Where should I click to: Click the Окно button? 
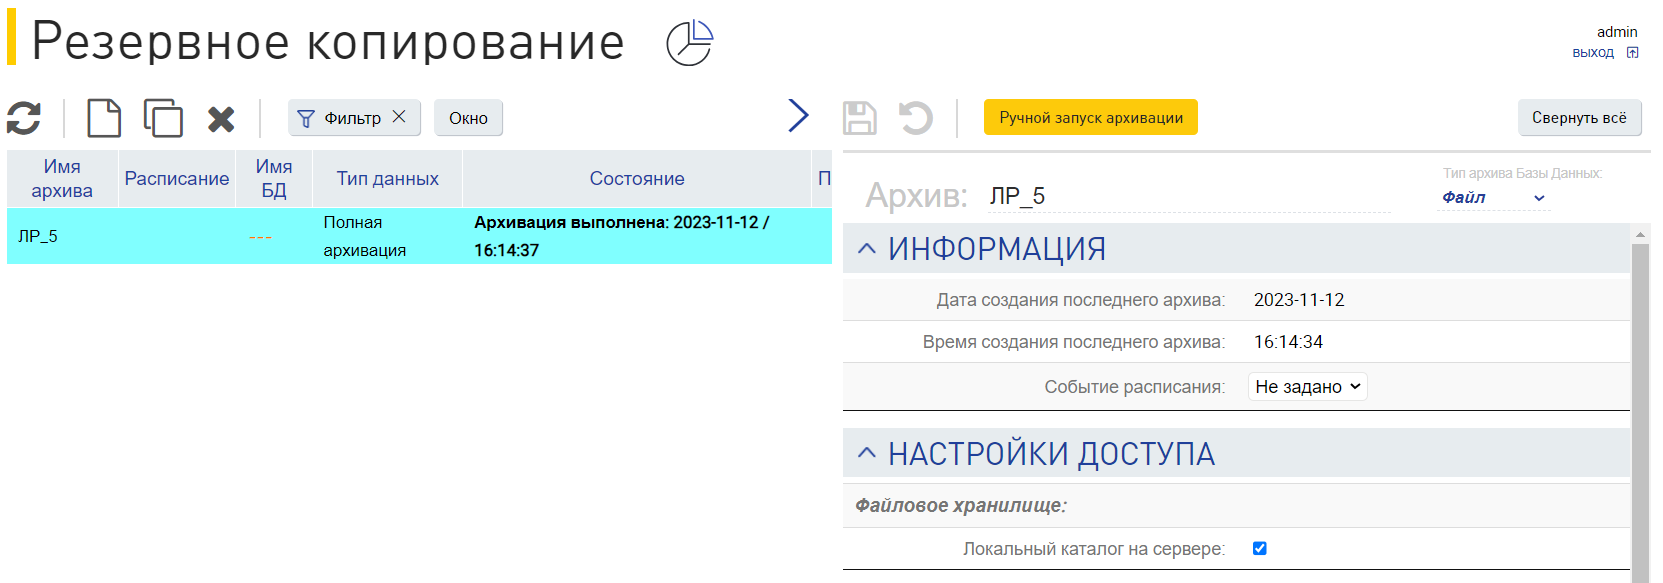[468, 118]
